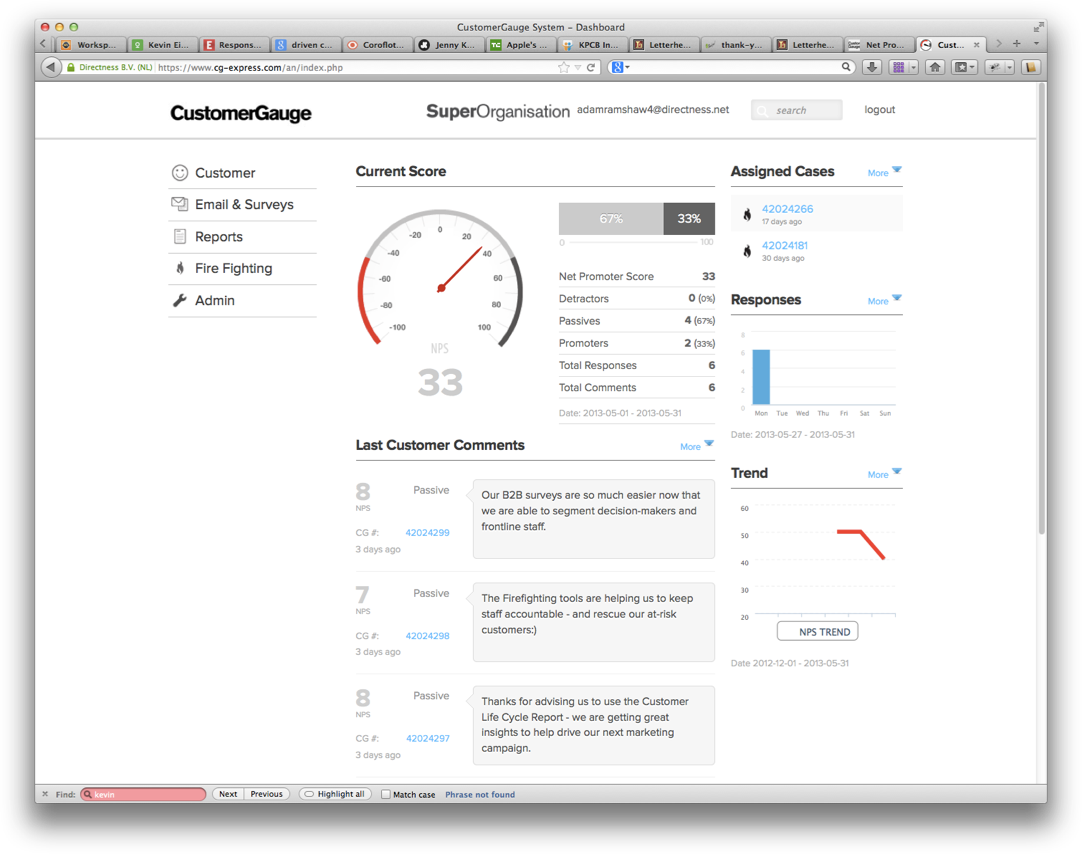1082x854 pixels.
Task: Click the Customer smiley face icon
Action: coord(180,173)
